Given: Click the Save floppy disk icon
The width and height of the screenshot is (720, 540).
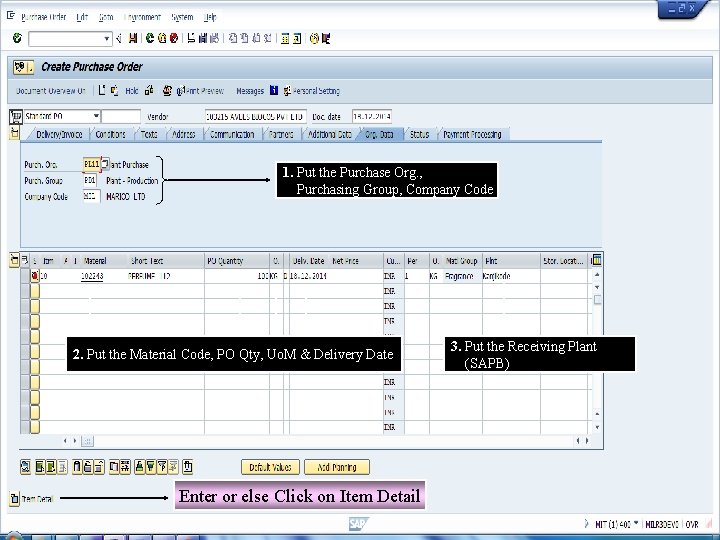Looking at the screenshot, I should click(133, 39).
